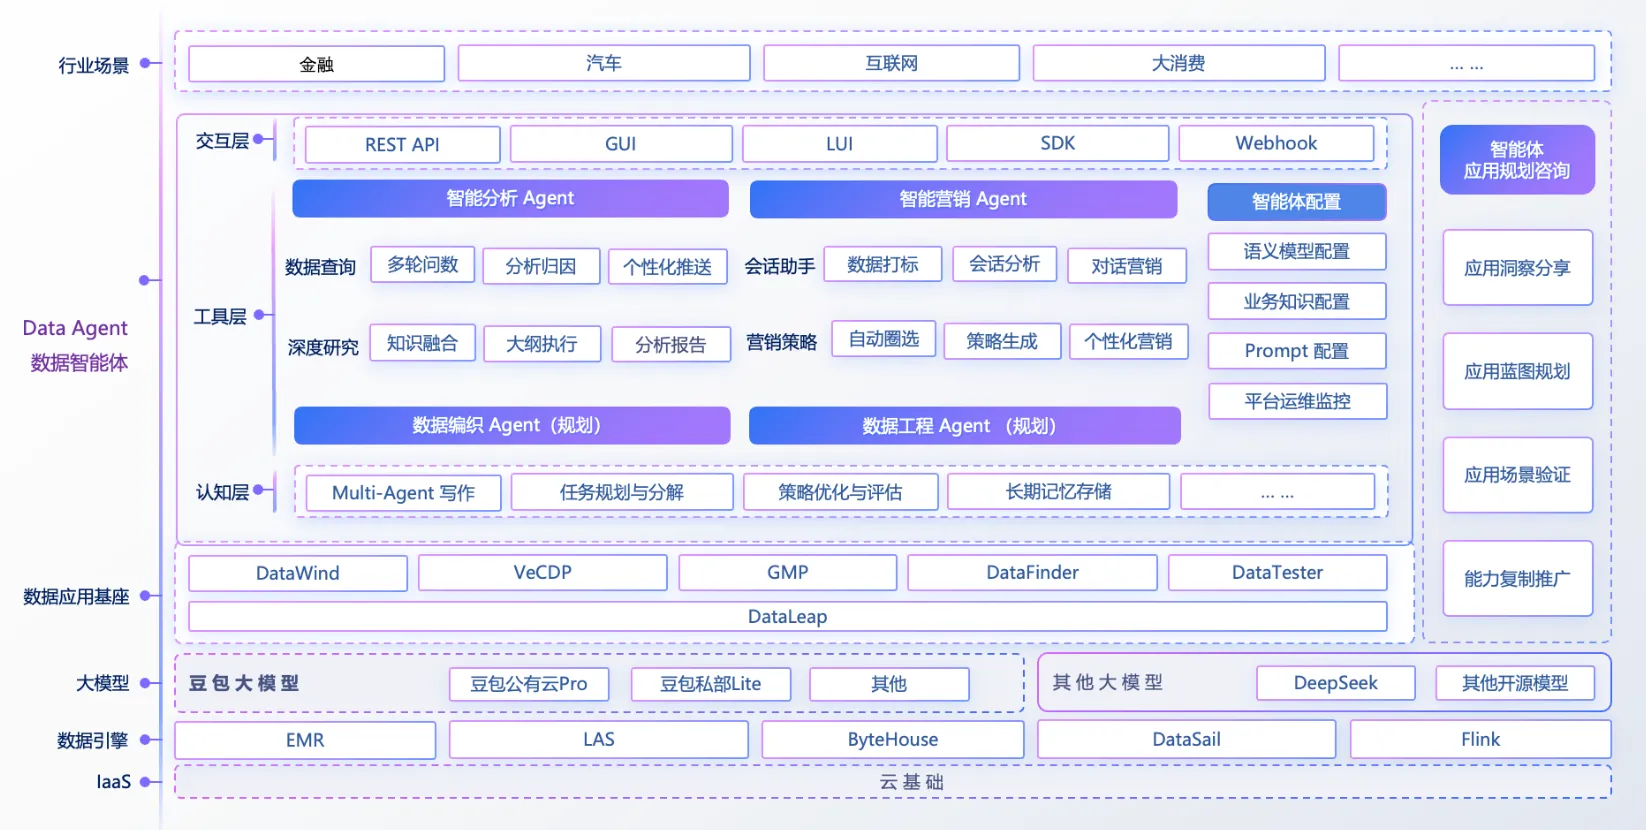This screenshot has width=1646, height=830.
Task: Click the 数据应用基座 label
Action: click(x=76, y=597)
